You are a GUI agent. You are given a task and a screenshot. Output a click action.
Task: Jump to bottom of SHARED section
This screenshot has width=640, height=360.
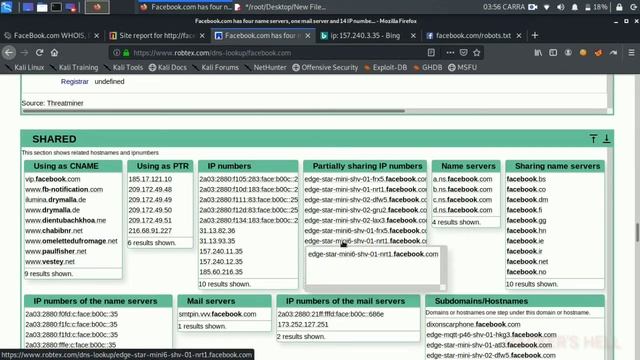pyautogui.click(x=607, y=139)
